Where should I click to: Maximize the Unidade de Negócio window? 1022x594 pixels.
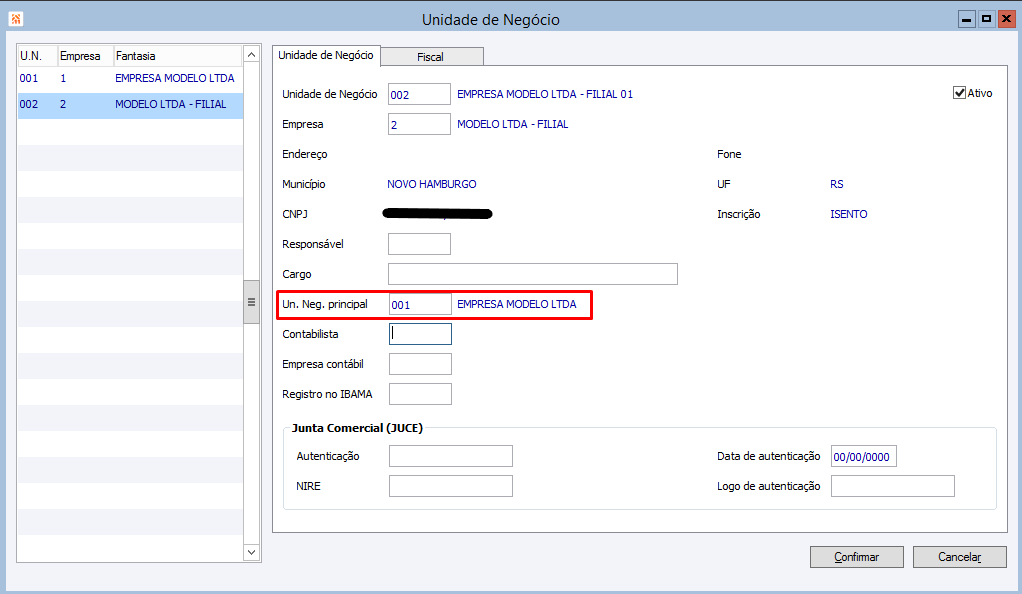click(987, 19)
